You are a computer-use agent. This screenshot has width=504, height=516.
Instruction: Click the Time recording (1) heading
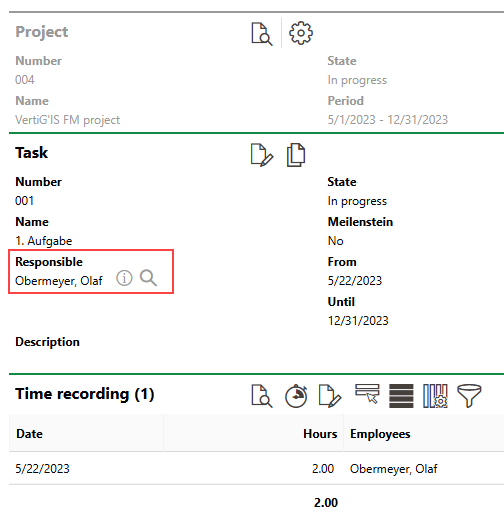(x=85, y=394)
